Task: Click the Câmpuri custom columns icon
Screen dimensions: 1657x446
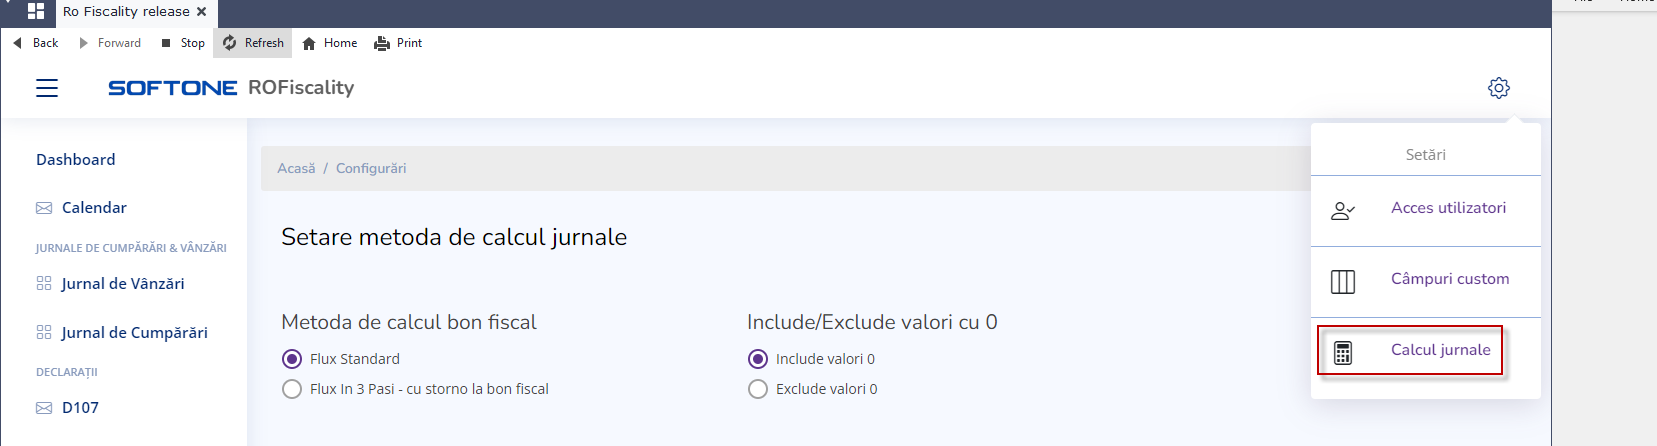Action: (x=1343, y=281)
